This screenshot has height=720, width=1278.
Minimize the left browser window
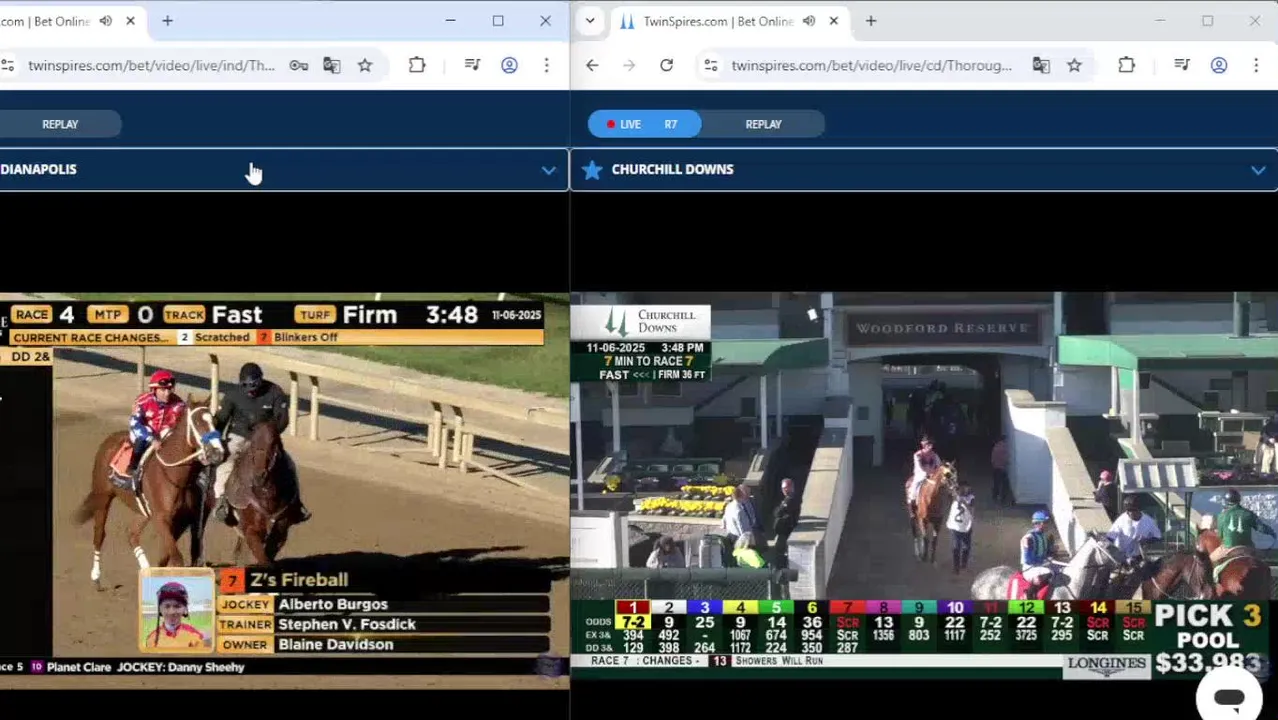coord(450,21)
